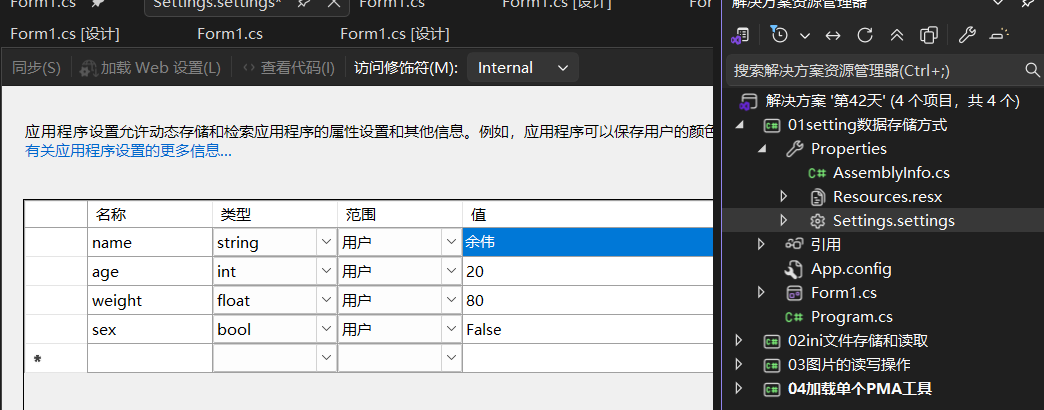Open the 有关应用程序设置的更多信息 link
1044x410 pixels.
[x=128, y=151]
